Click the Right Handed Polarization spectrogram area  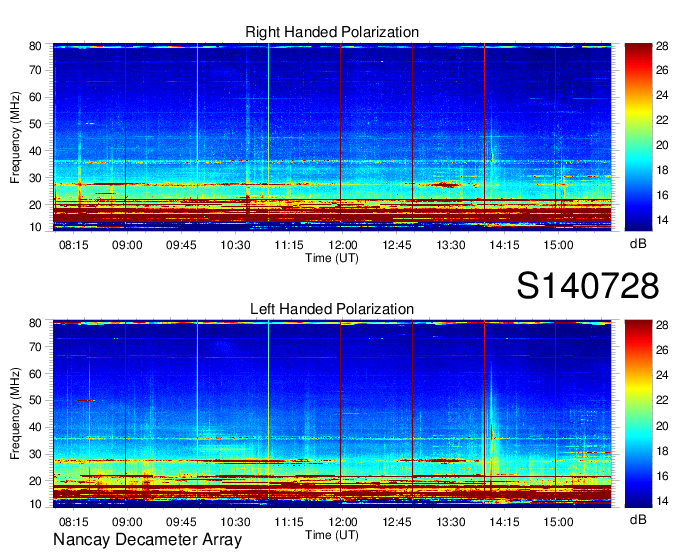click(332, 137)
